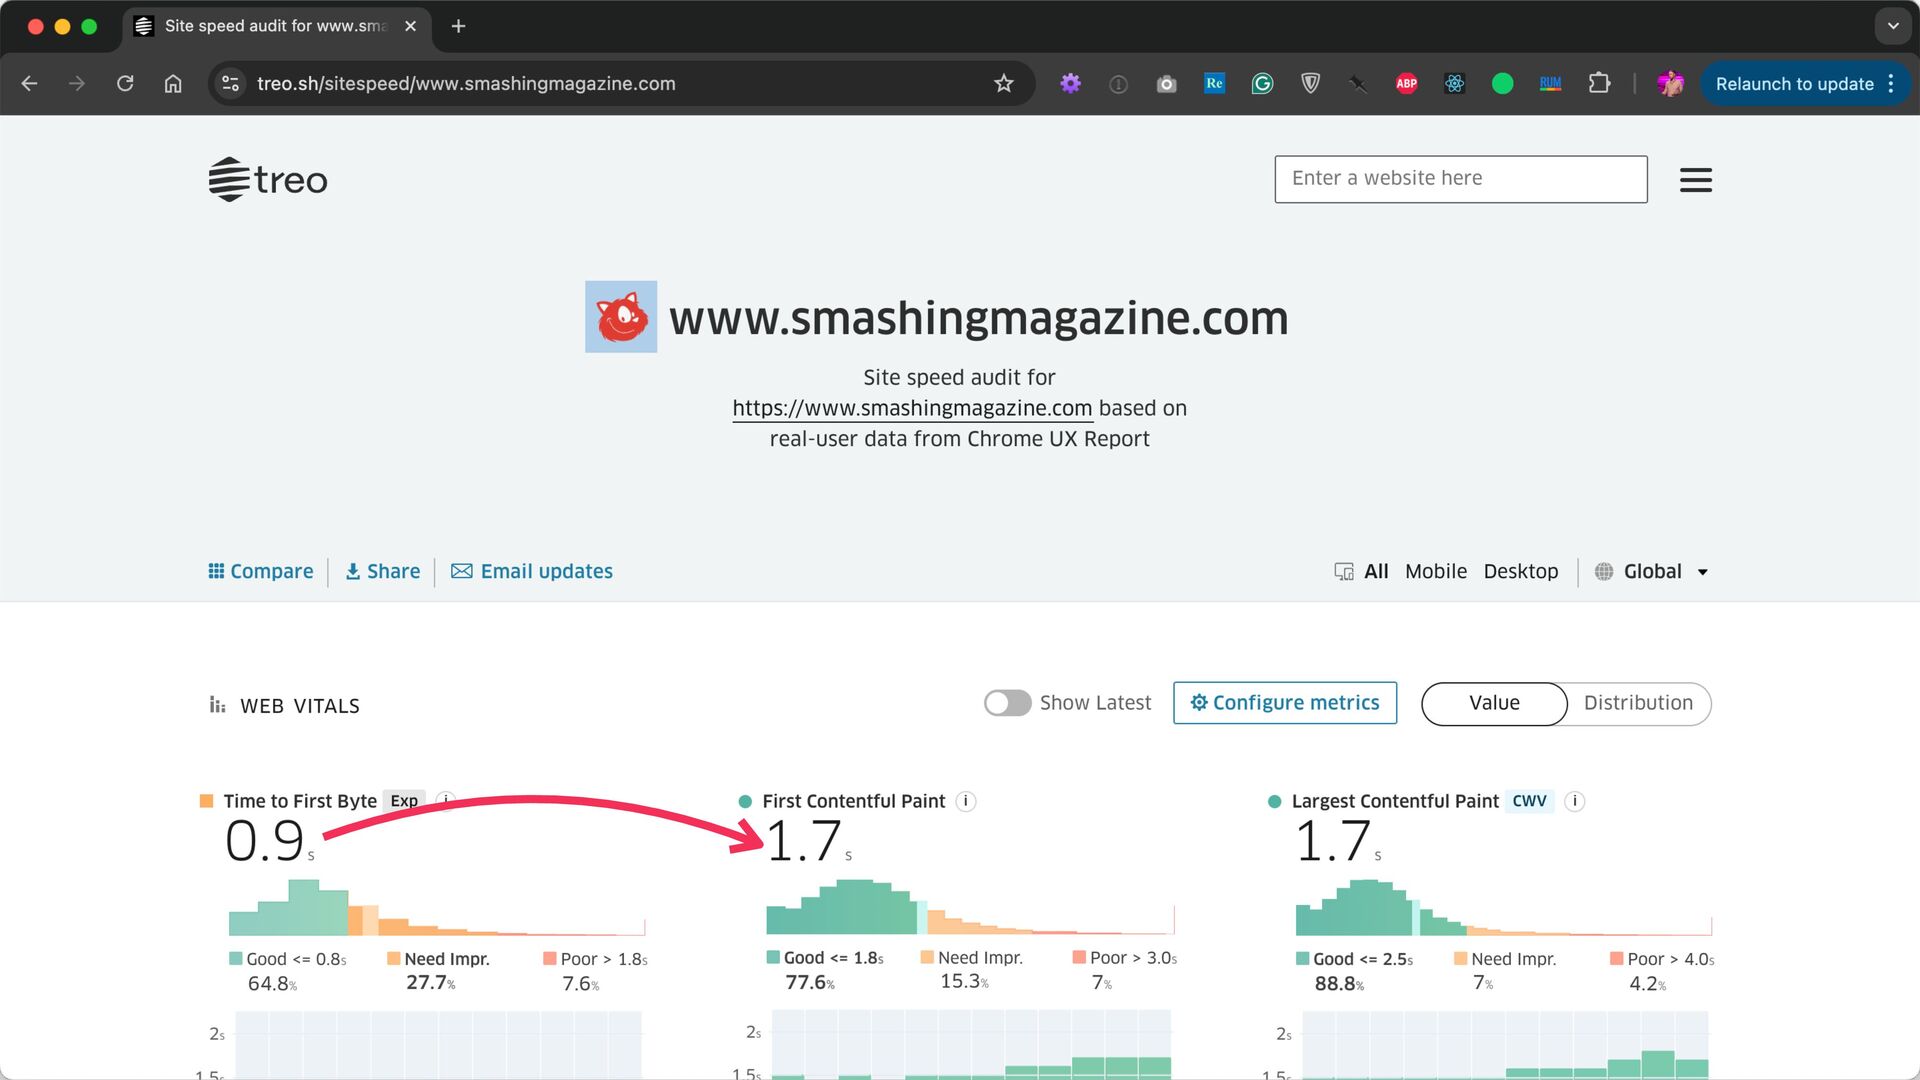Click the Grammarly extension icon
The height and width of the screenshot is (1080, 1920).
(x=1262, y=84)
